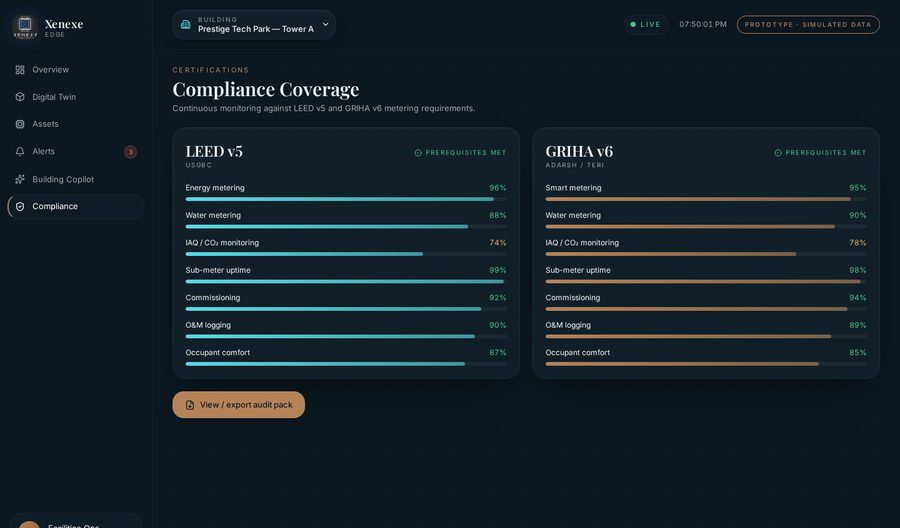Click the Digital Twin cube icon
Viewport: 900px width, 528px height.
tap(20, 97)
